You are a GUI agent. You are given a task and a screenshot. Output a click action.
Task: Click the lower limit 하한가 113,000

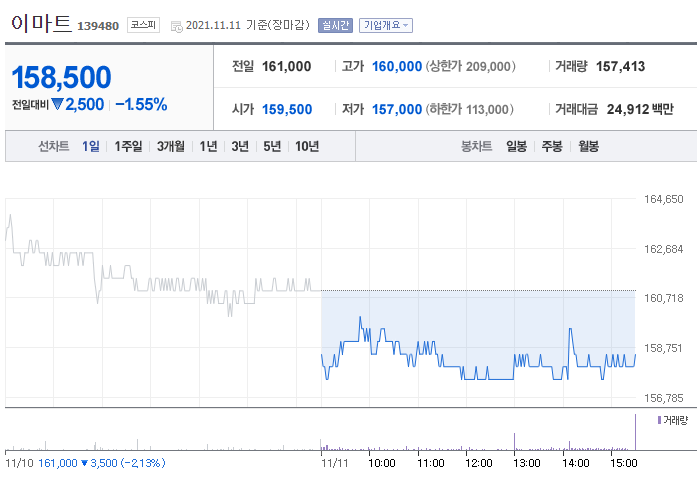point(469,109)
